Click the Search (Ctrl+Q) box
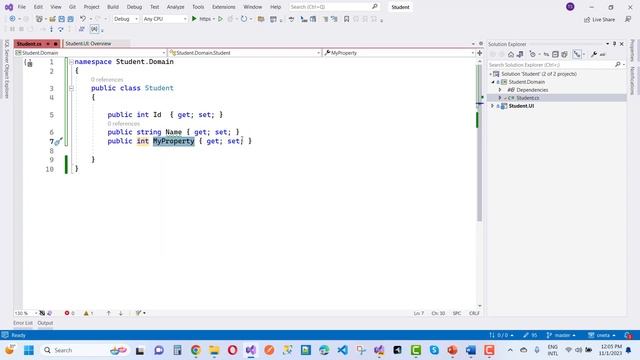 (334, 7)
